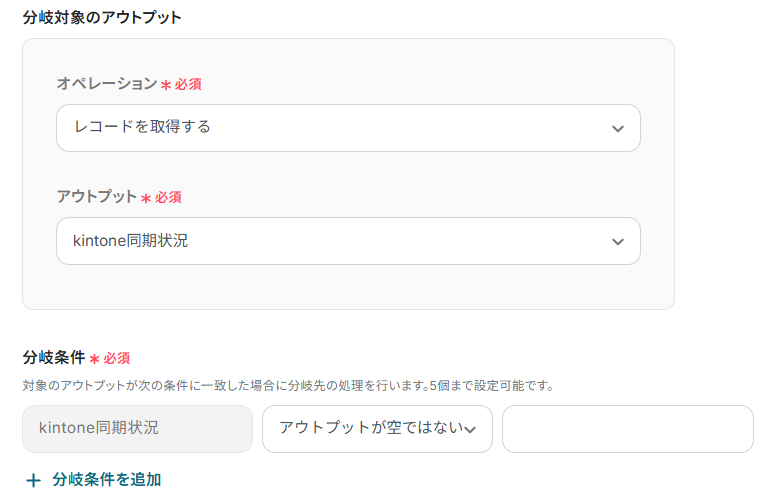
Task: Click the 分岐条件 section heading
Action: click(x=53, y=357)
